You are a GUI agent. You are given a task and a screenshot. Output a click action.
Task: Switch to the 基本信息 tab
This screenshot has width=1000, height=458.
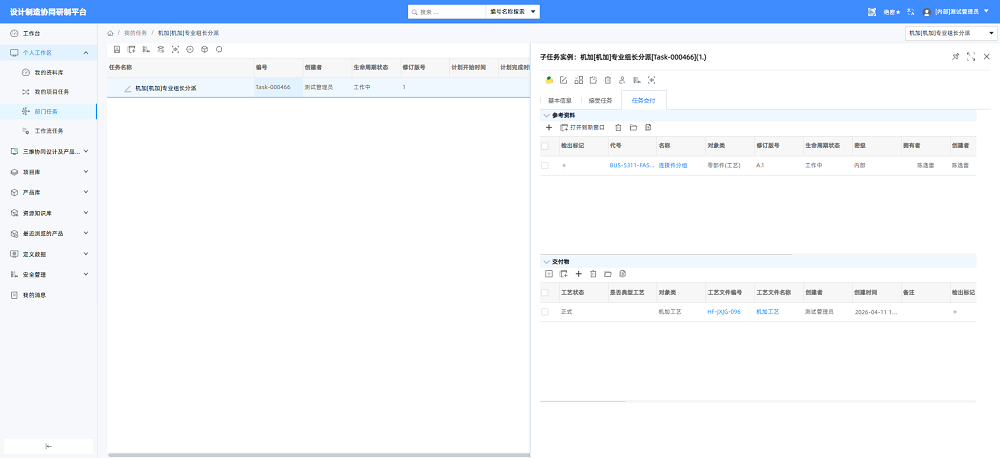pos(560,100)
